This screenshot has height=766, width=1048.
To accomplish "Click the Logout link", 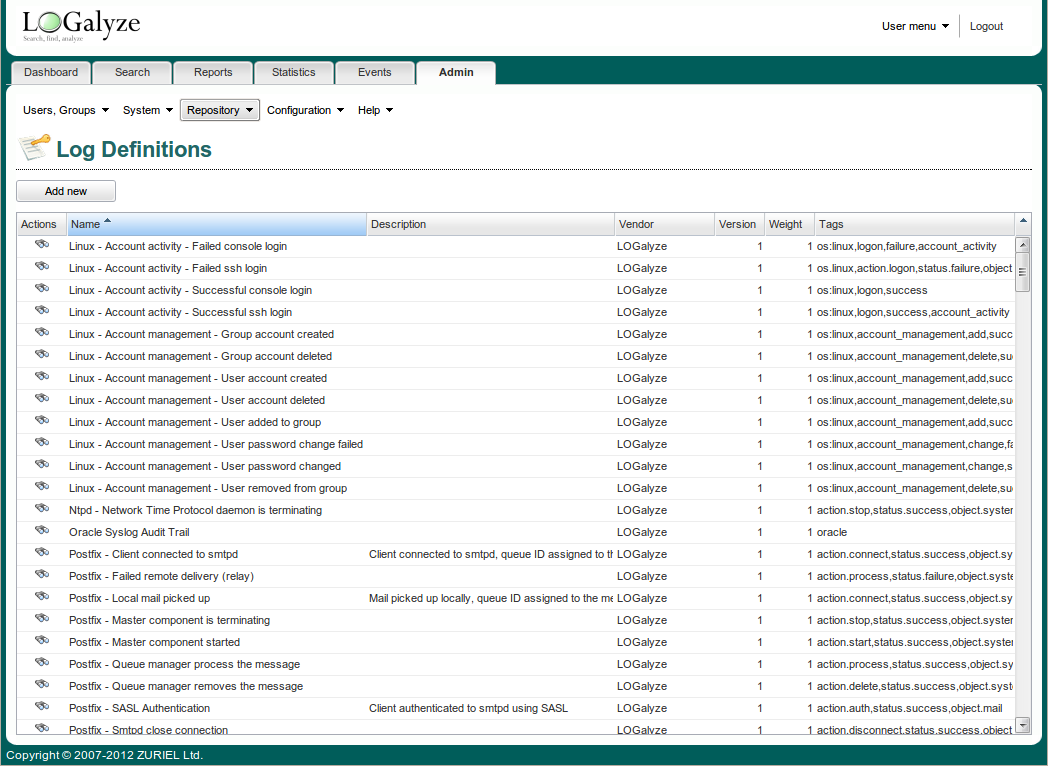I will click(x=985, y=26).
